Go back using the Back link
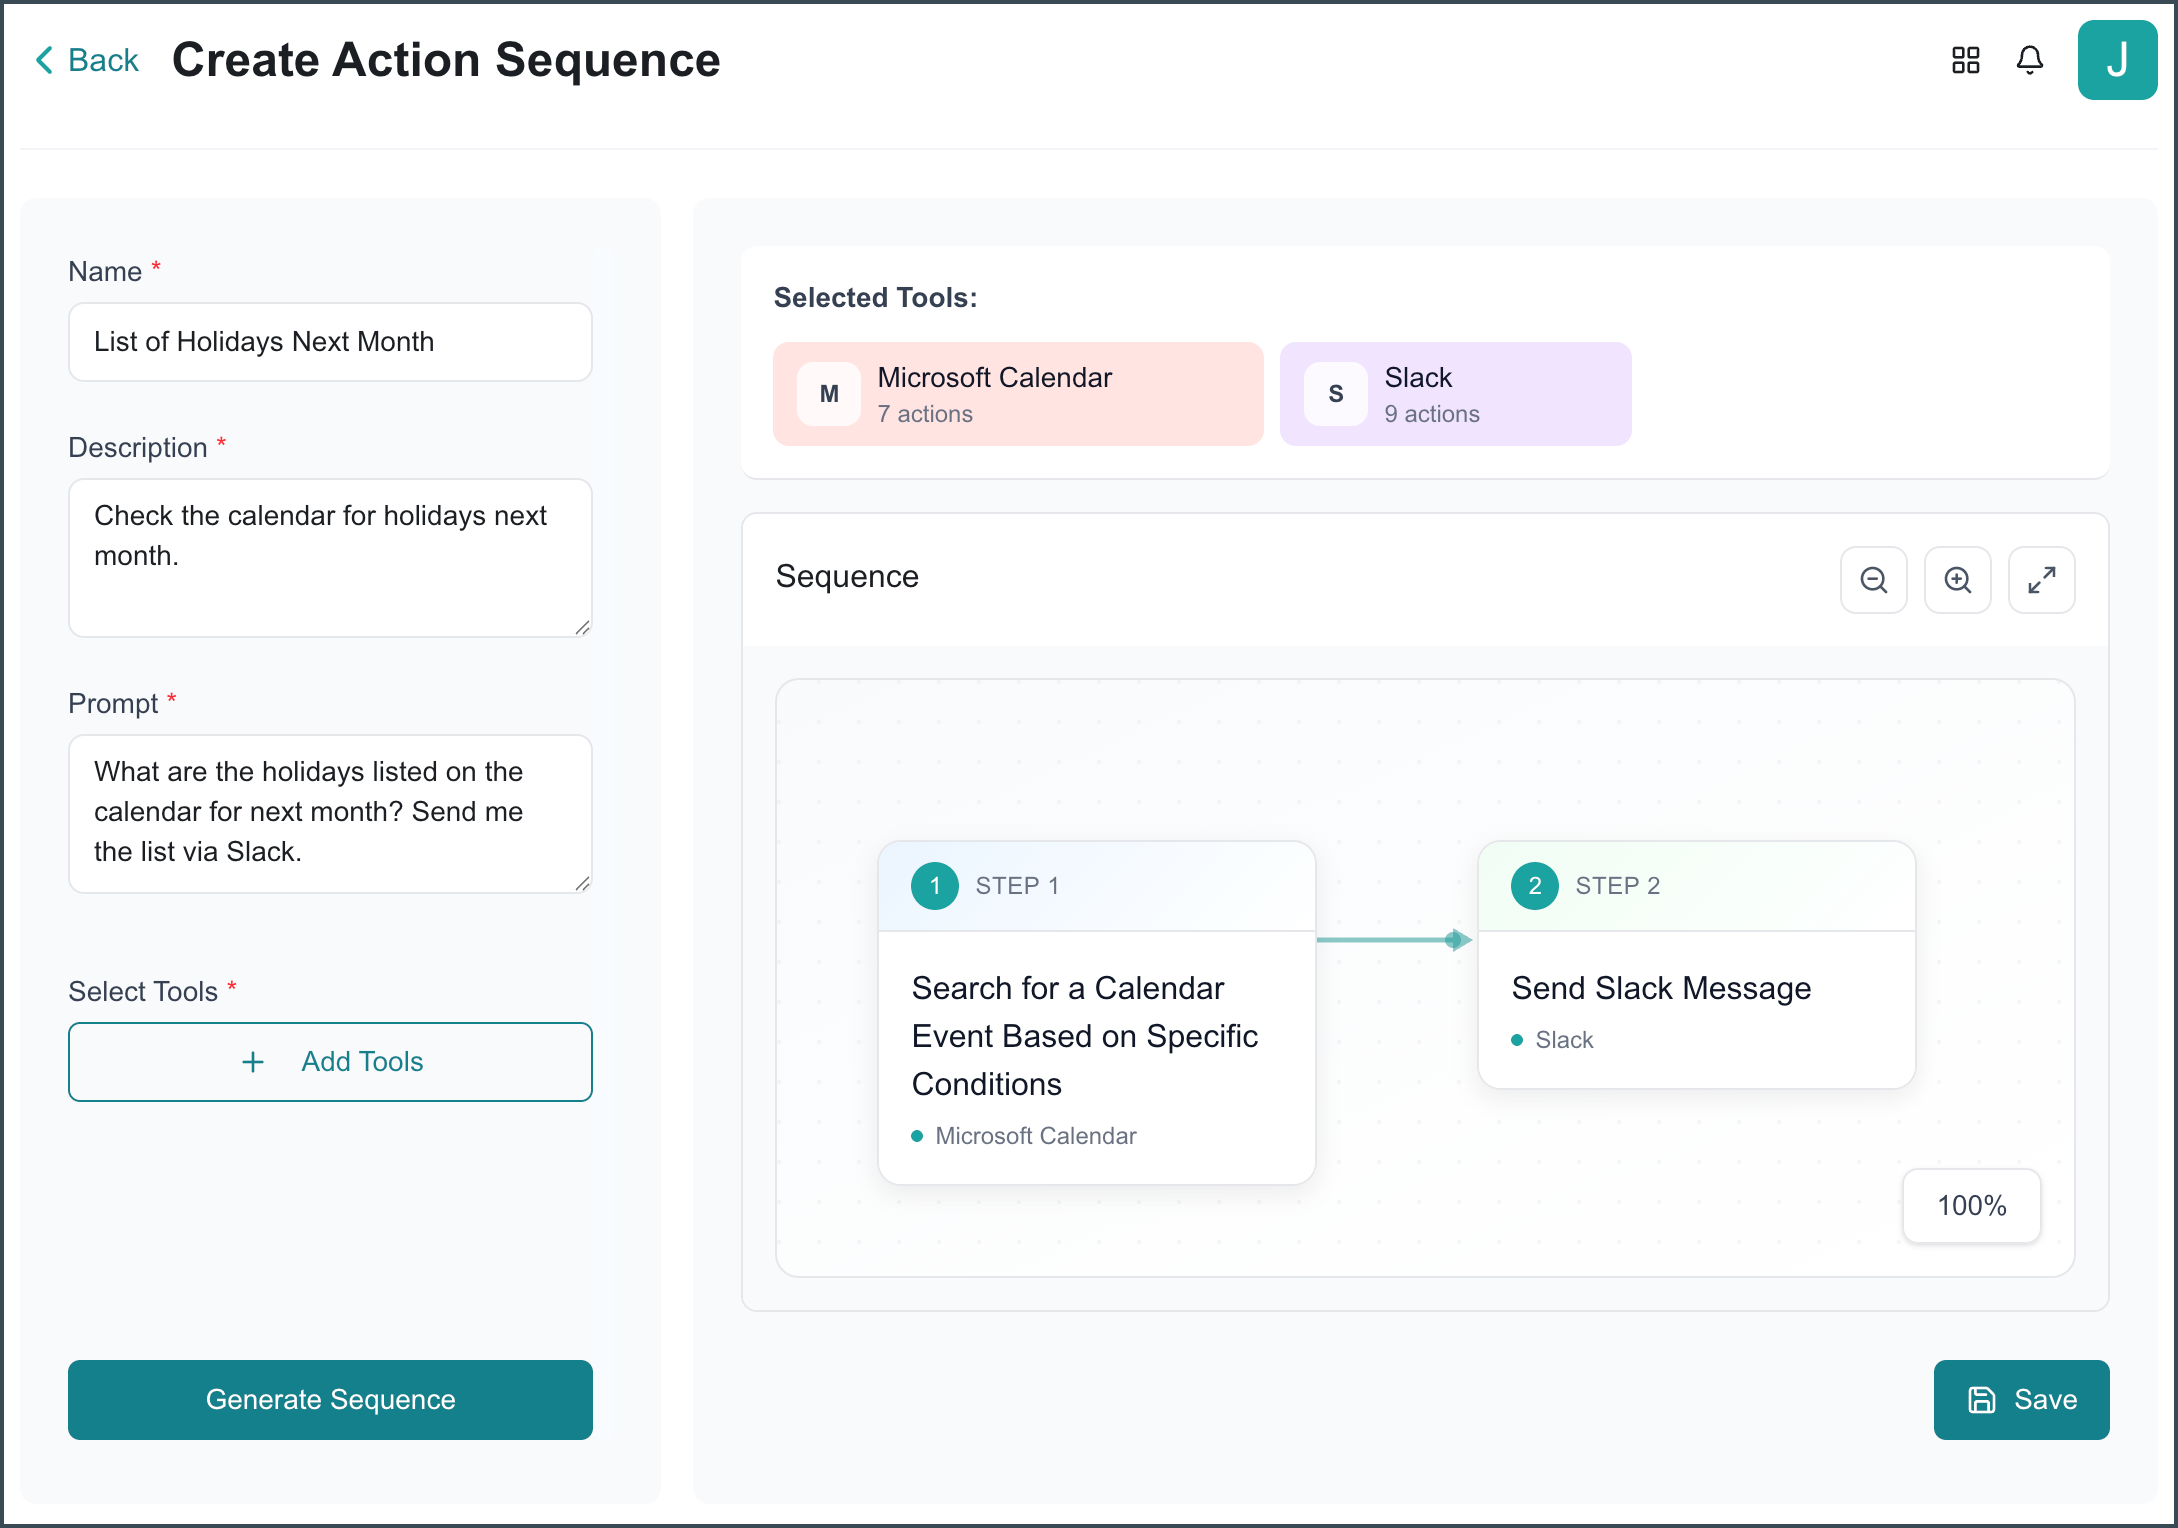 click(87, 60)
